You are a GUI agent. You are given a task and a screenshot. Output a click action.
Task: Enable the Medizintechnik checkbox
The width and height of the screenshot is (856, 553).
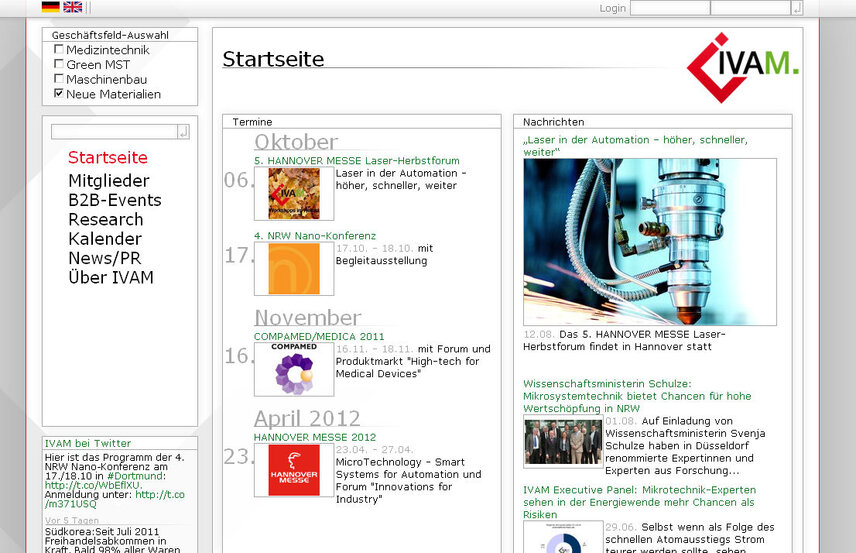59,50
